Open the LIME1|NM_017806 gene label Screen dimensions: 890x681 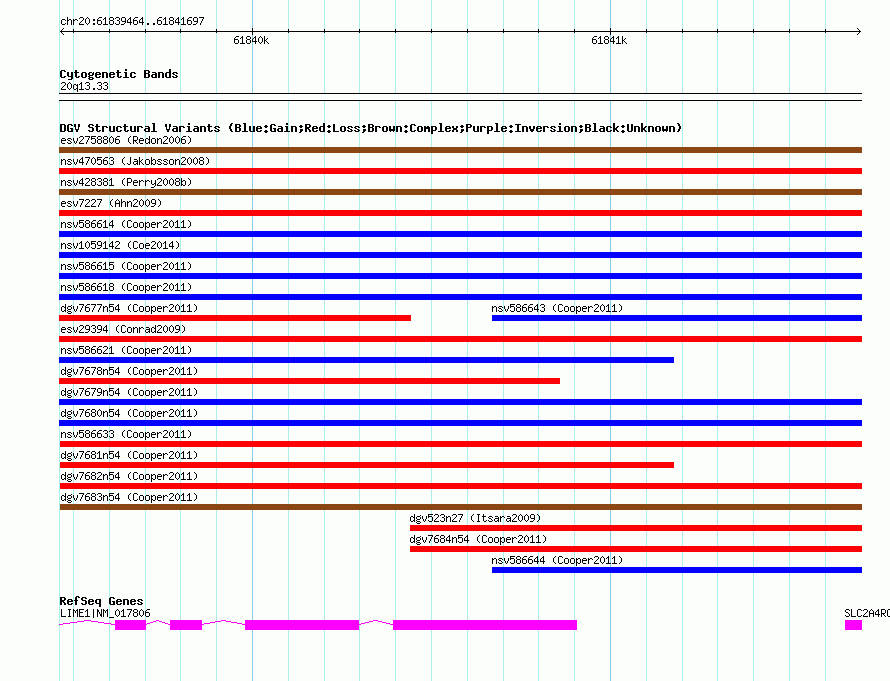[105, 613]
